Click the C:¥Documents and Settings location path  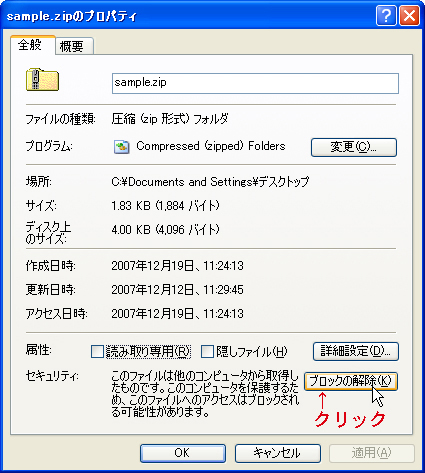pos(210,182)
